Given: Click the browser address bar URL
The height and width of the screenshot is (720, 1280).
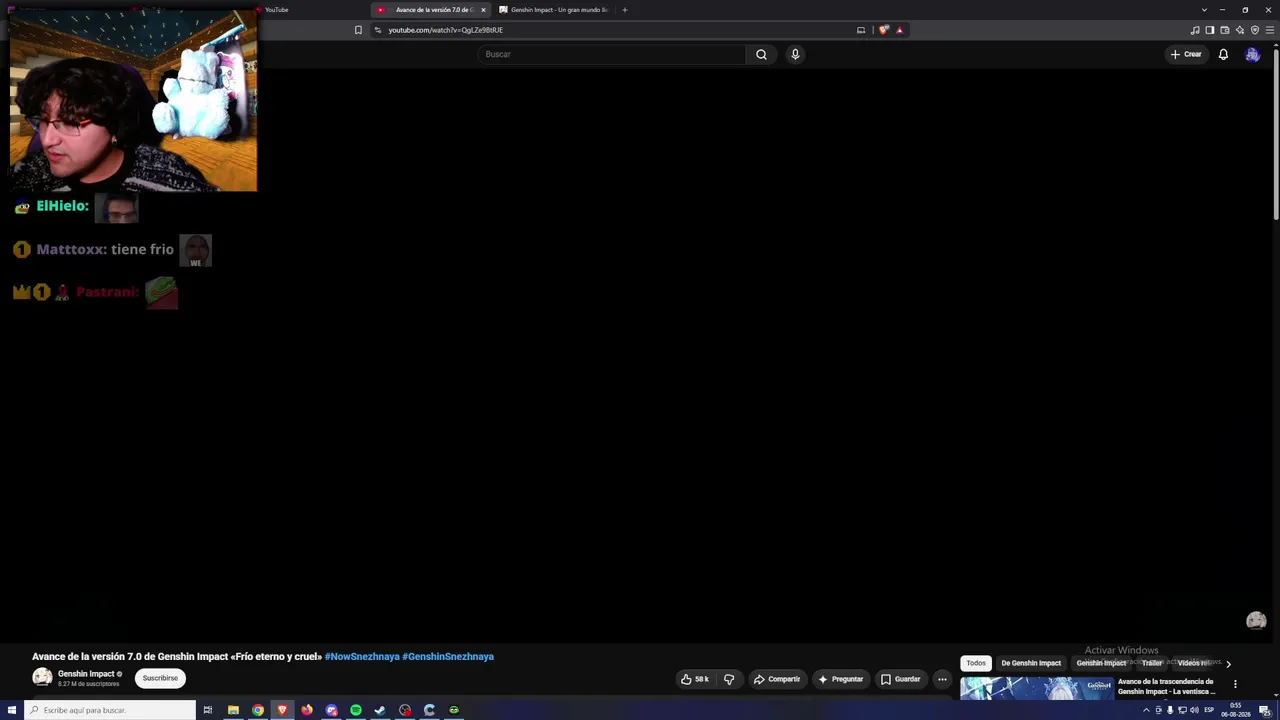Looking at the screenshot, I should (445, 30).
